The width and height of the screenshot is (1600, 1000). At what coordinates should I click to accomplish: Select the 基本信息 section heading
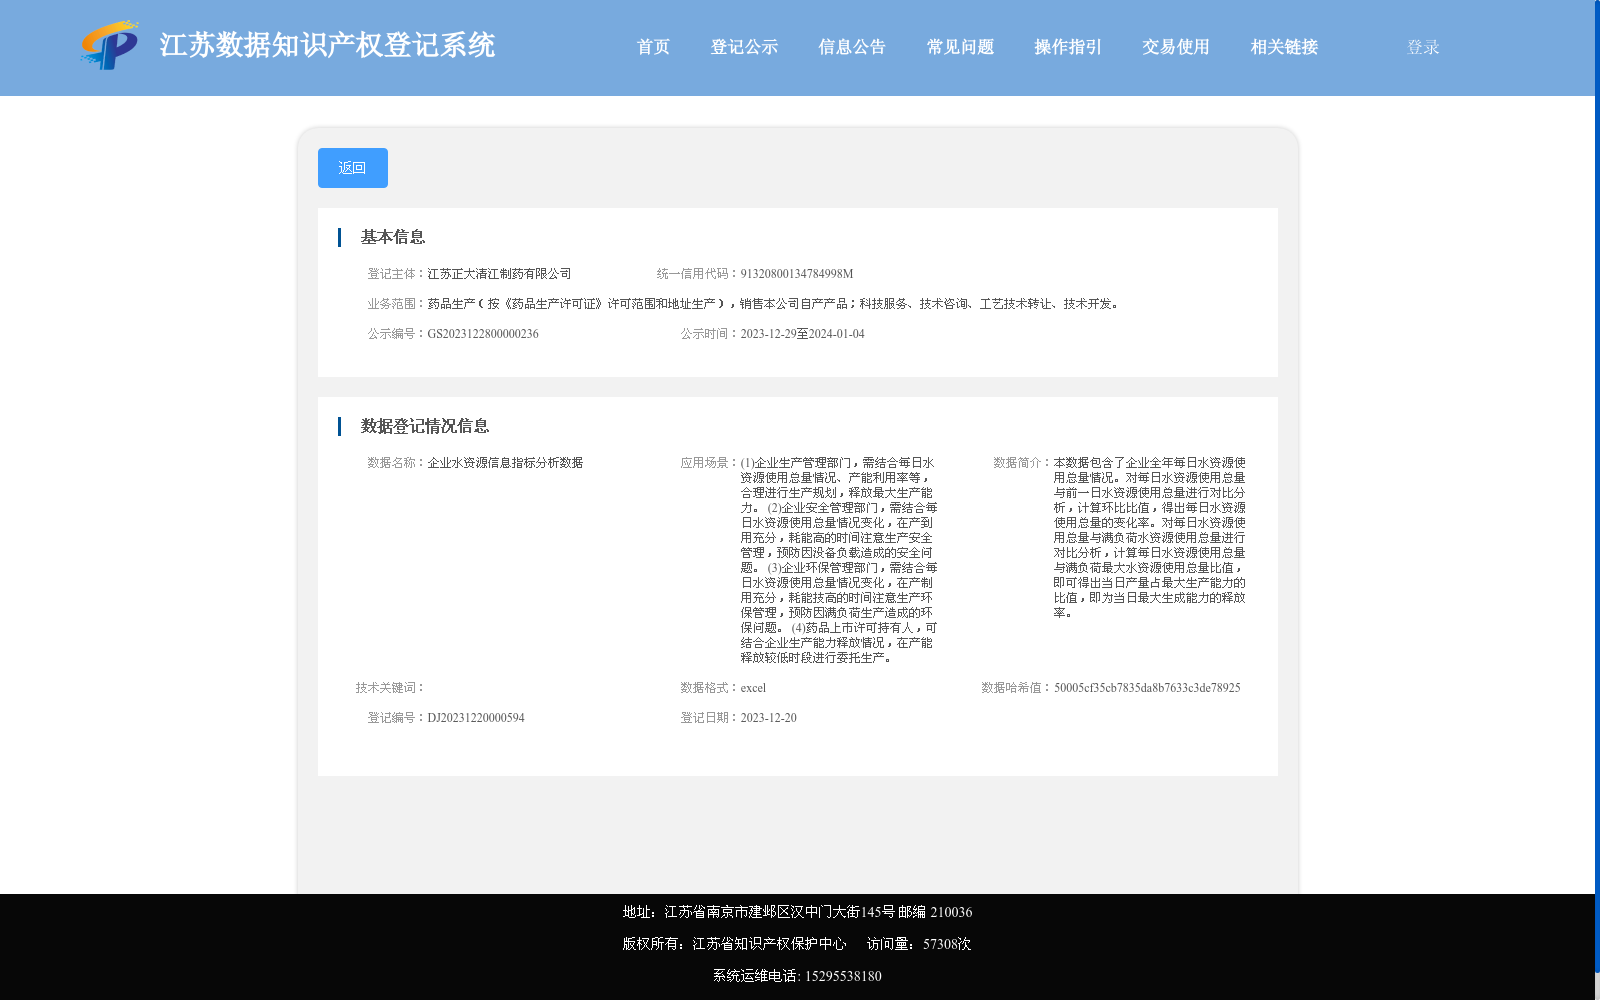point(393,237)
